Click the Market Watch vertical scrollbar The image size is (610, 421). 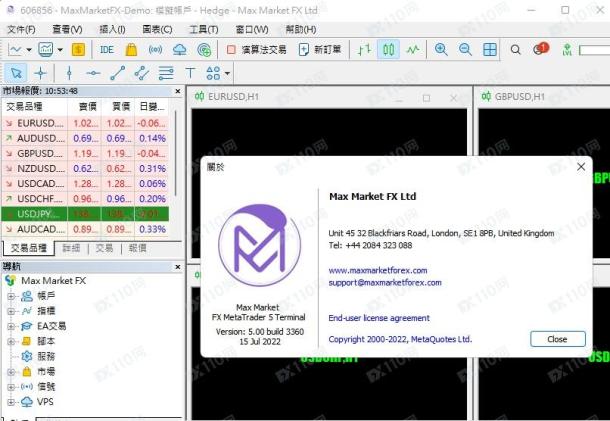click(176, 153)
